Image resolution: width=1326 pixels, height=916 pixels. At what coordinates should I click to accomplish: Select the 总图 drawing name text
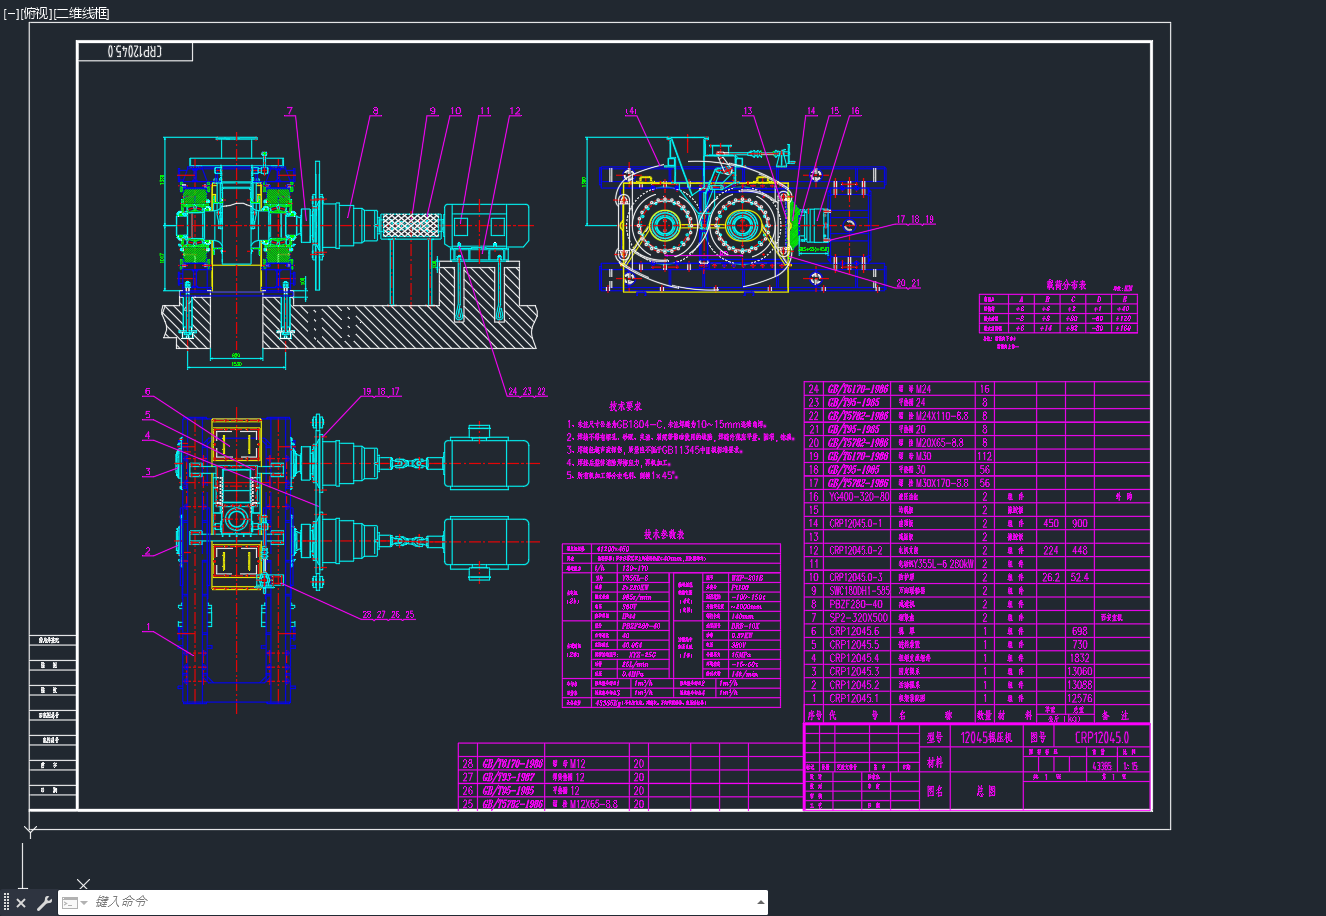(x=986, y=791)
